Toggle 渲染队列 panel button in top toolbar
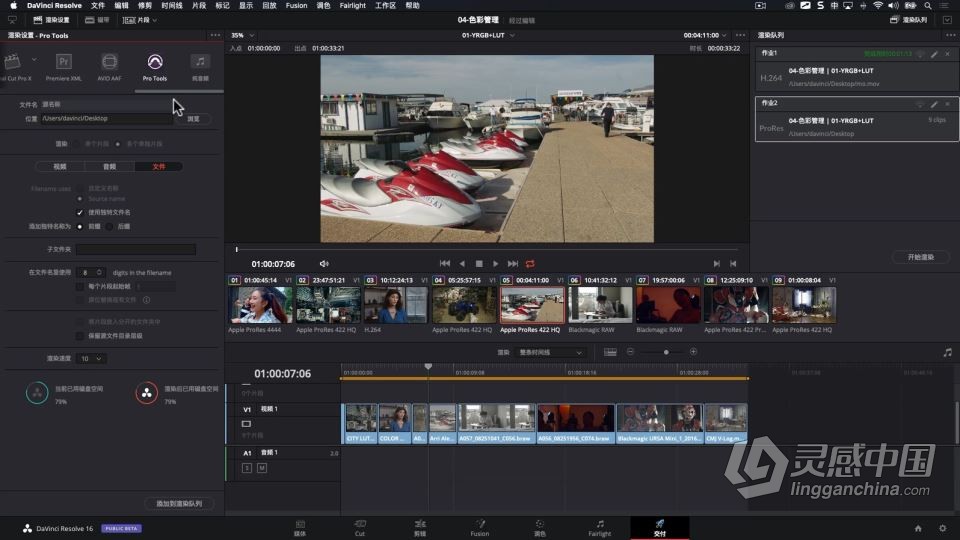This screenshot has height=540, width=960. 909,20
